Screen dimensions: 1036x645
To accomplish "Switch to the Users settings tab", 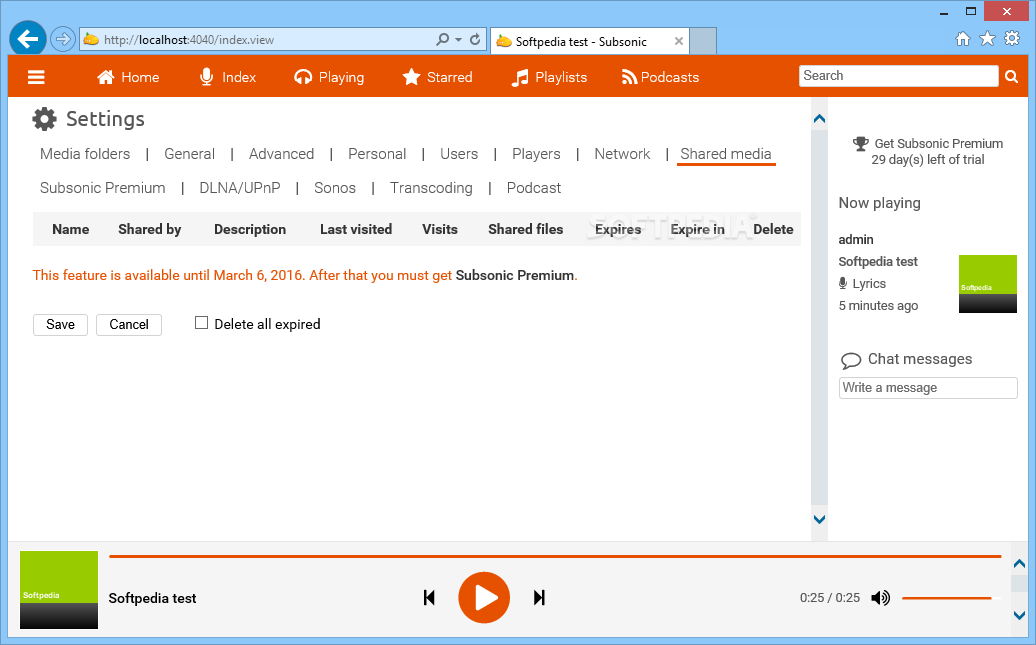I will (459, 154).
